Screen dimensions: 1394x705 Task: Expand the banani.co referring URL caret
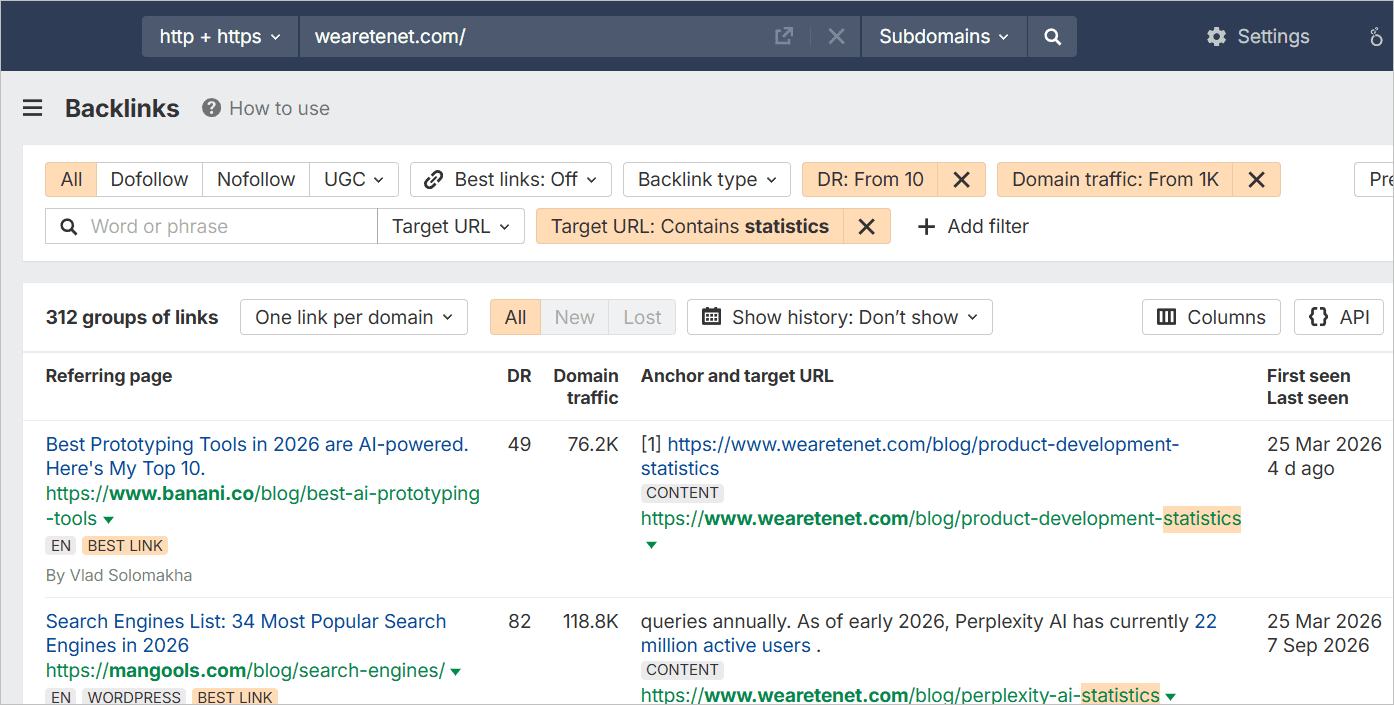coord(109,520)
